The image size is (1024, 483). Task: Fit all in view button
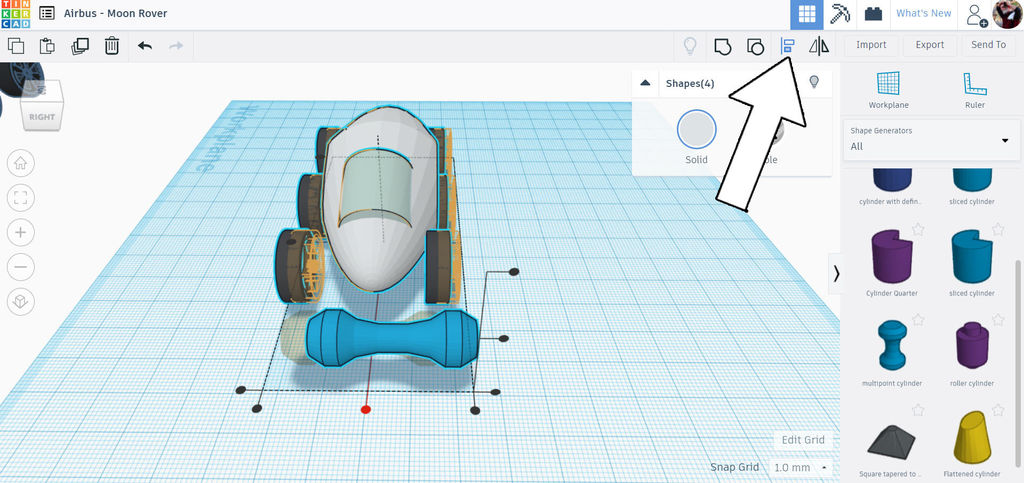coord(20,198)
